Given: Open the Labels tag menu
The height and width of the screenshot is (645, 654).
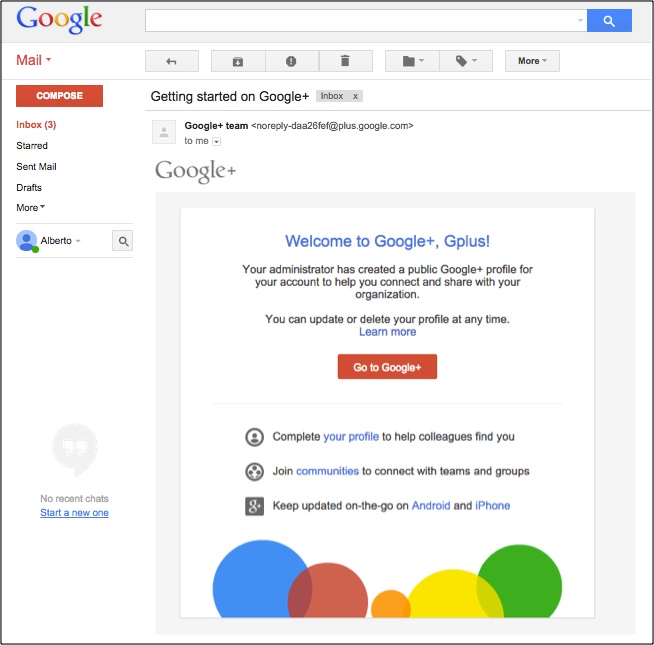Looking at the screenshot, I should [466, 61].
